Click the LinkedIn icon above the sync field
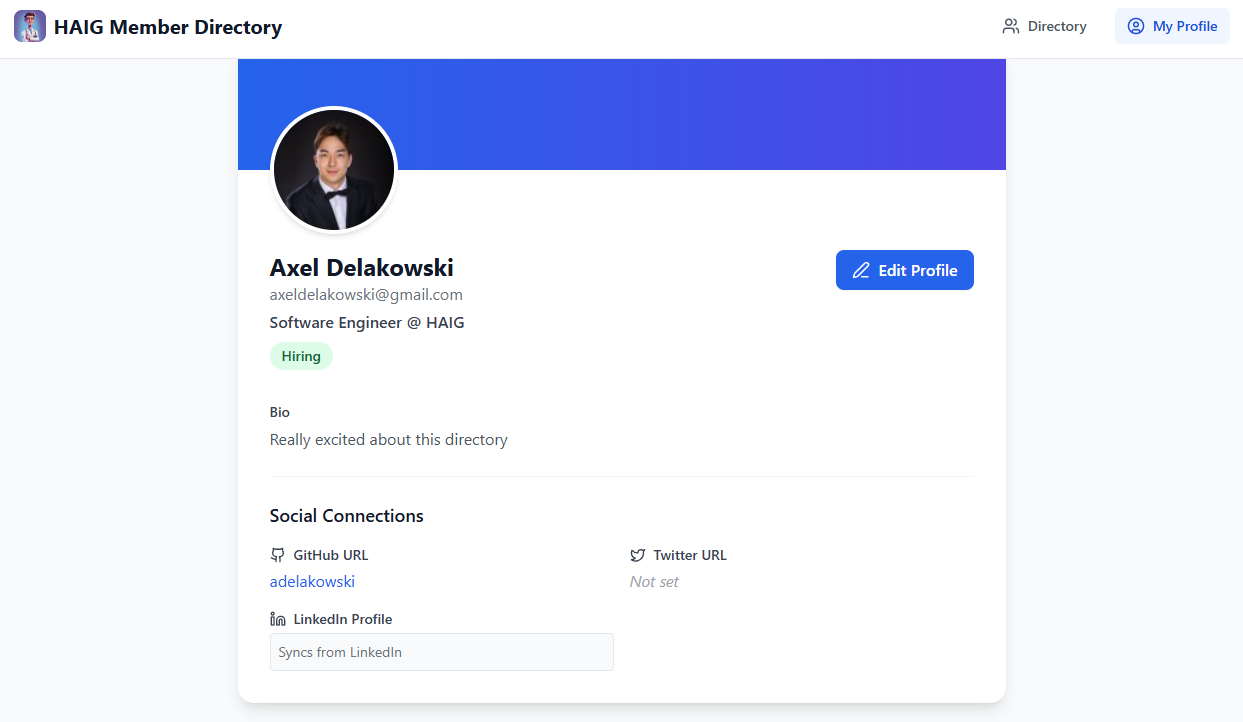Screen dimensions: 1243x722 click(x=277, y=618)
